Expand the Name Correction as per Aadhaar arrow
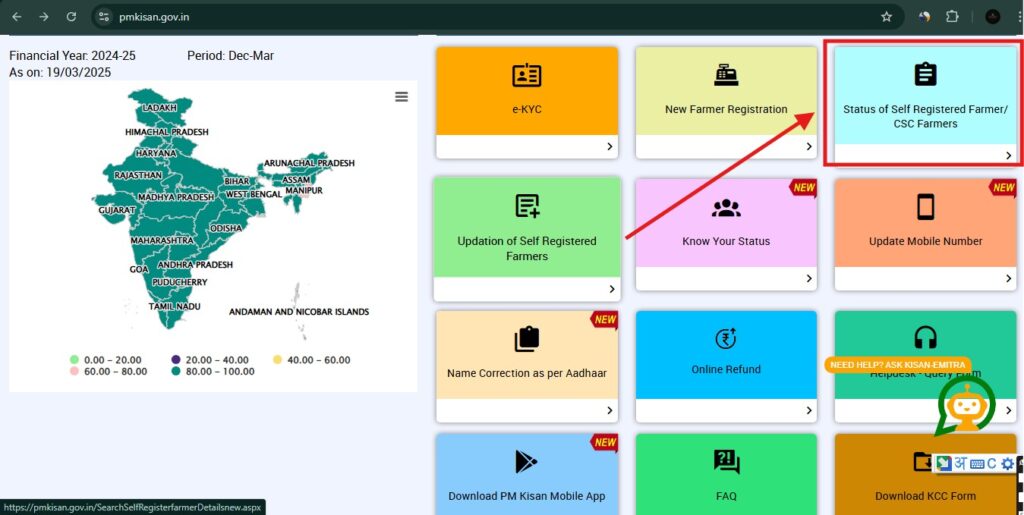This screenshot has height=515, width=1024. pyautogui.click(x=609, y=410)
